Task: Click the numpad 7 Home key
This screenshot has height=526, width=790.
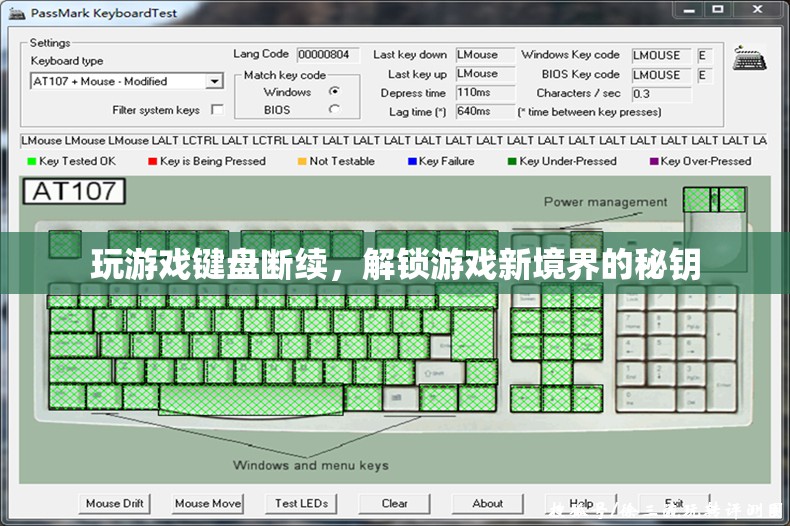Action: pos(631,323)
